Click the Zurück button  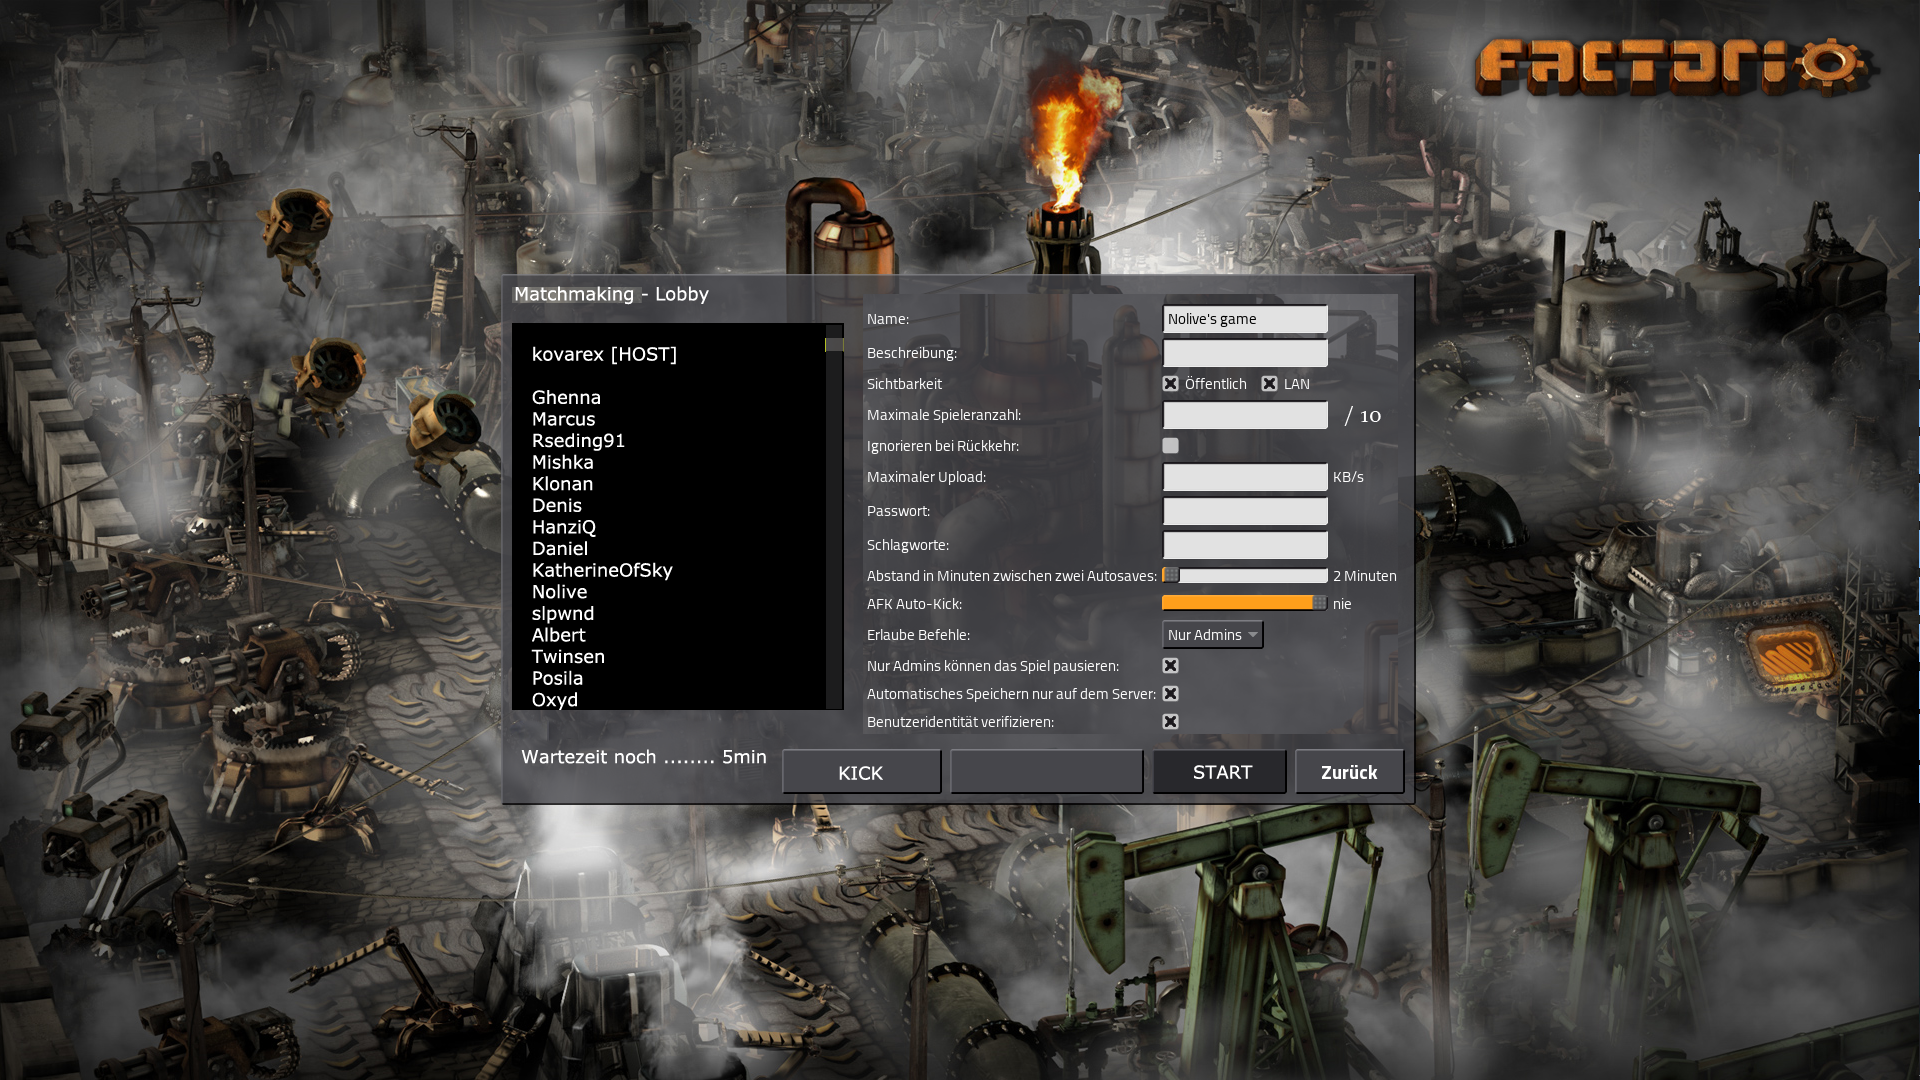[1349, 772]
